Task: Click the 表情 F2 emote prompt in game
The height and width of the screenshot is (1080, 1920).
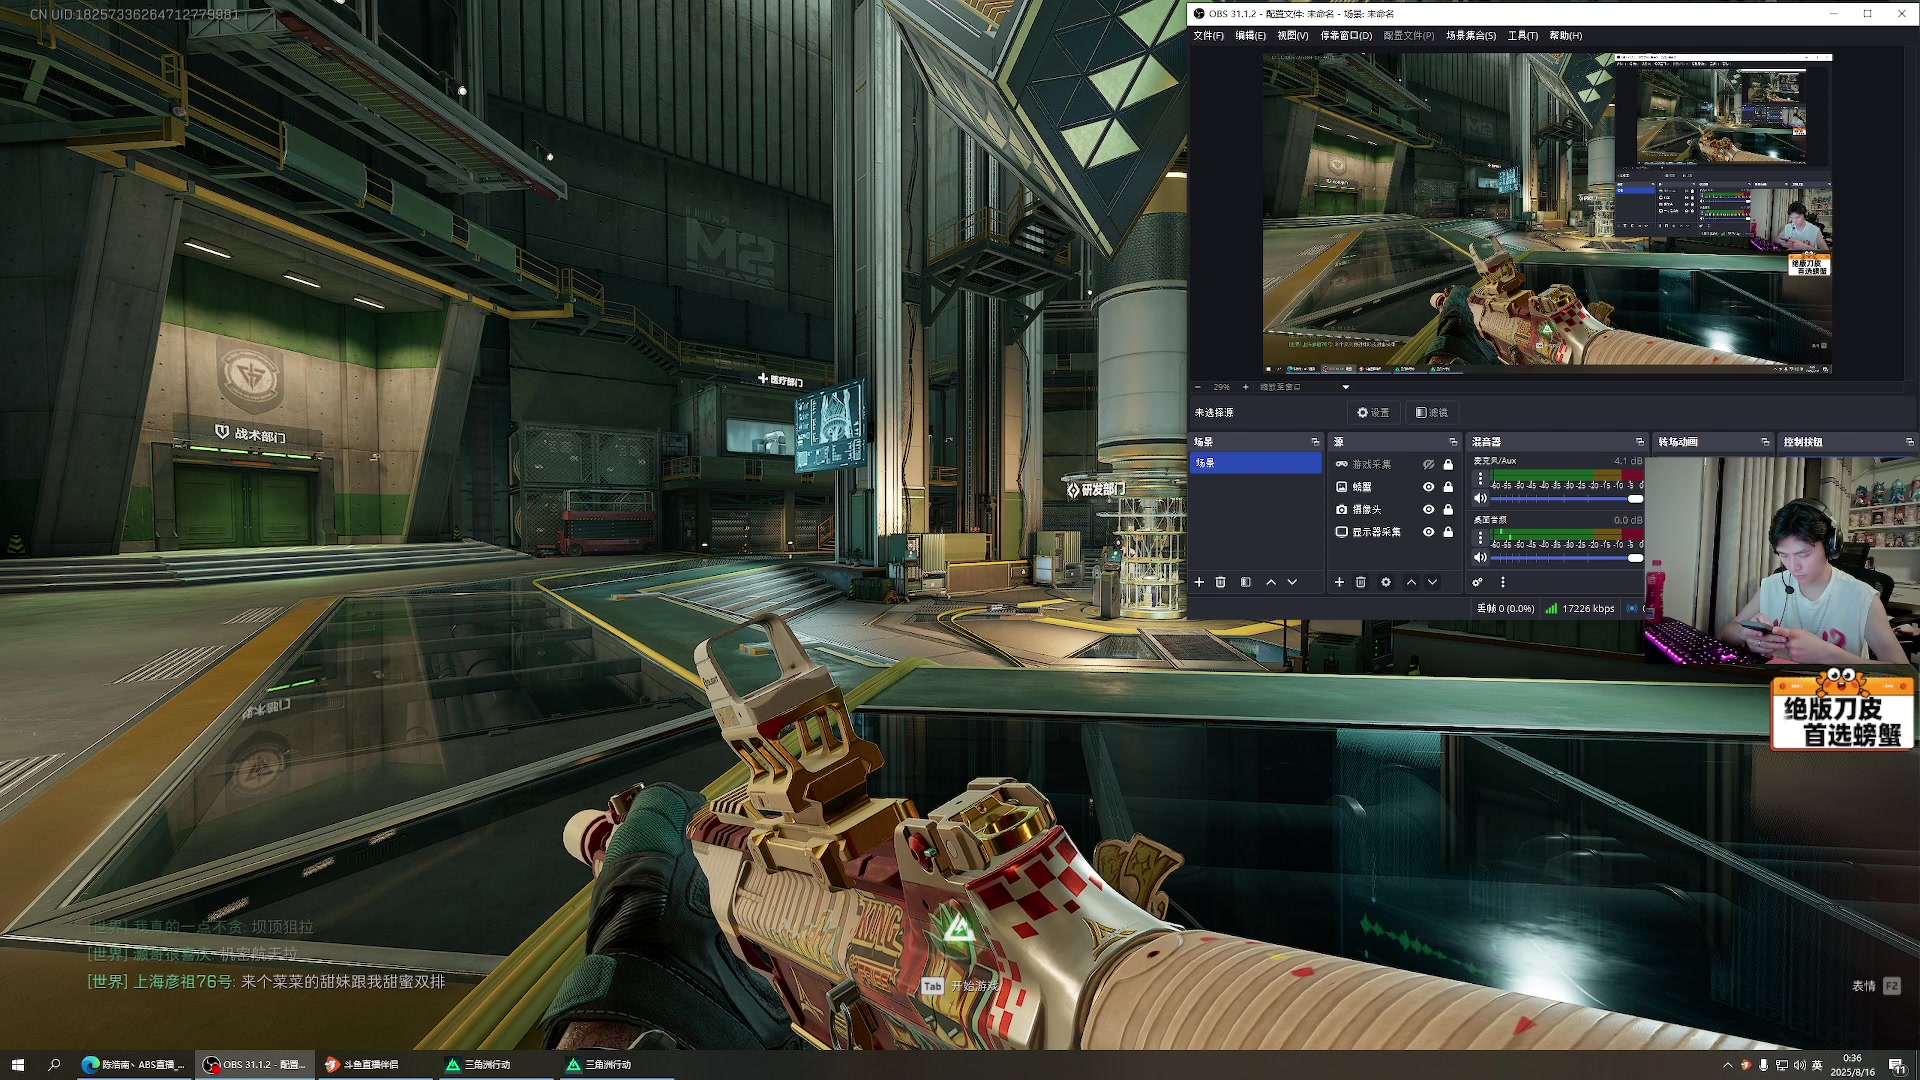Action: tap(1876, 986)
